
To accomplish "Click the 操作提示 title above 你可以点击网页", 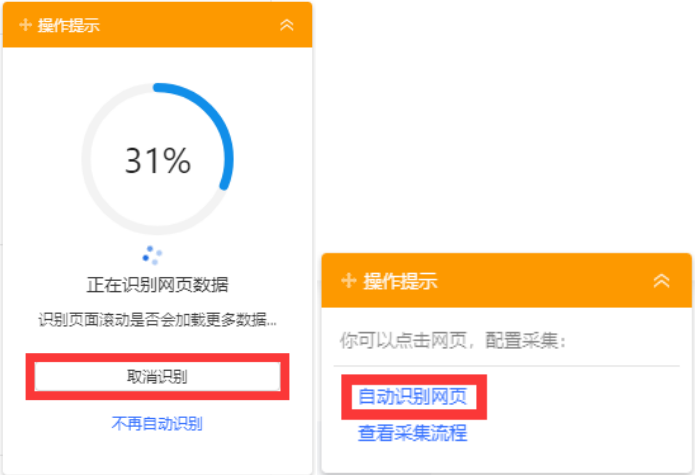I will (x=400, y=281).
